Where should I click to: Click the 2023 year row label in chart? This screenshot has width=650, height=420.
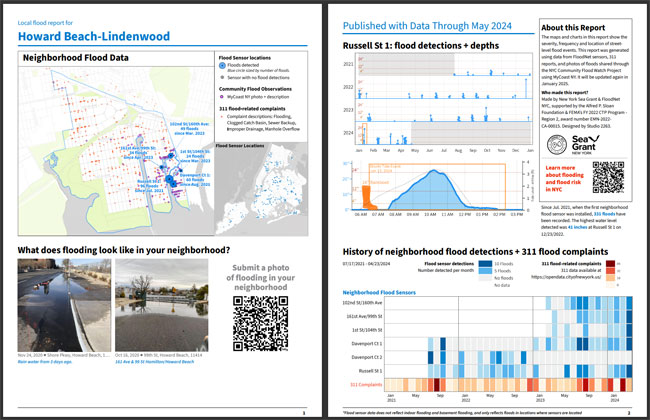(x=348, y=110)
